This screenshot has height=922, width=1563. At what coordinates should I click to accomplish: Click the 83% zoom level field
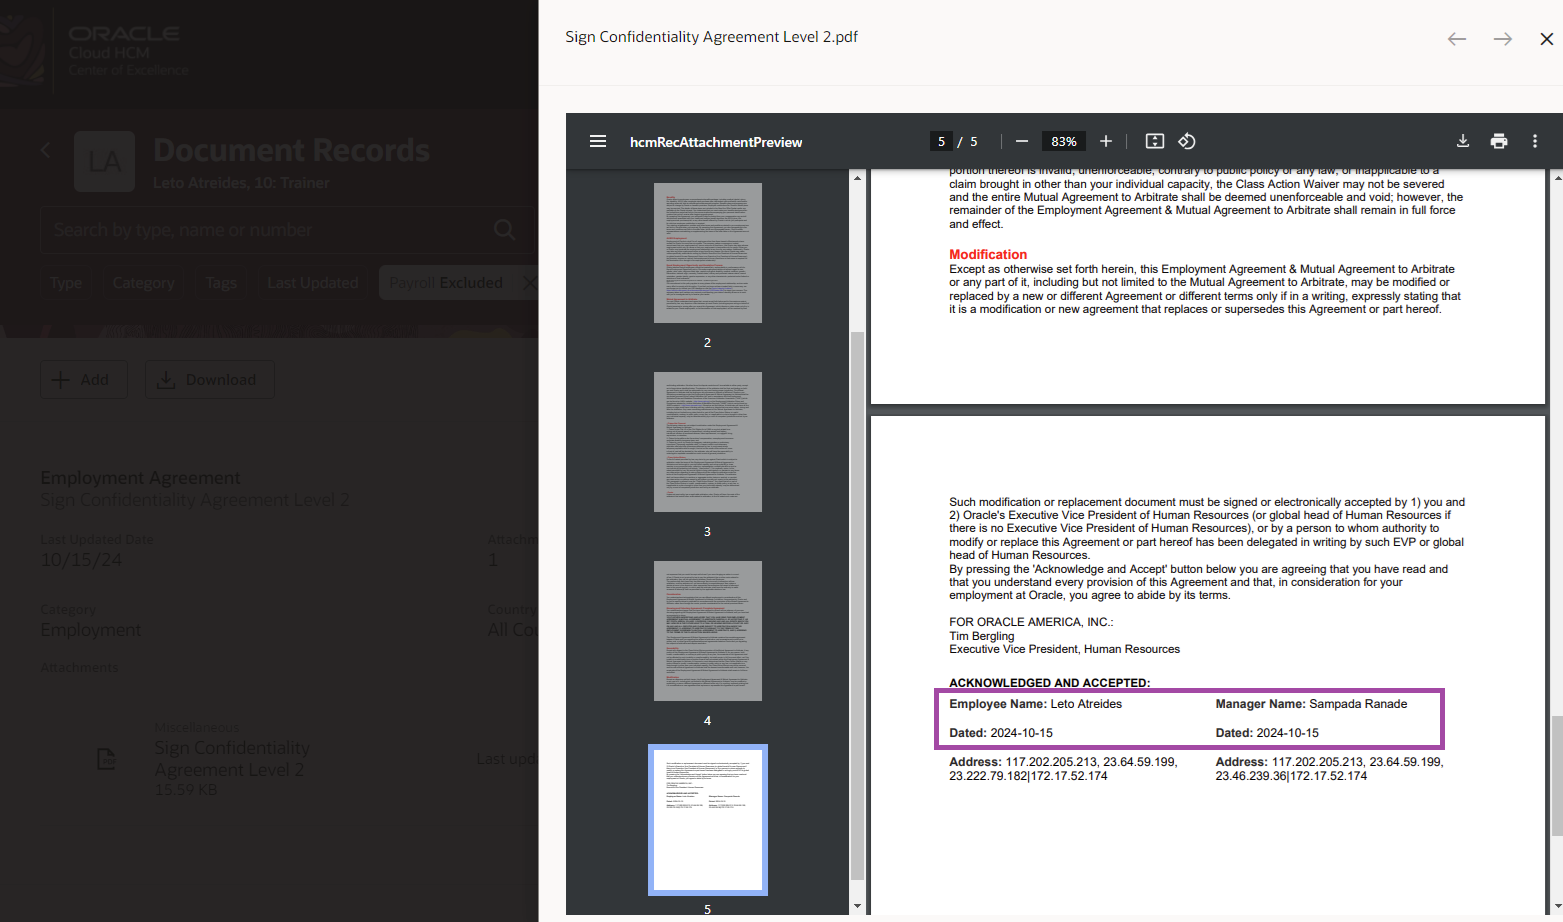click(x=1064, y=141)
